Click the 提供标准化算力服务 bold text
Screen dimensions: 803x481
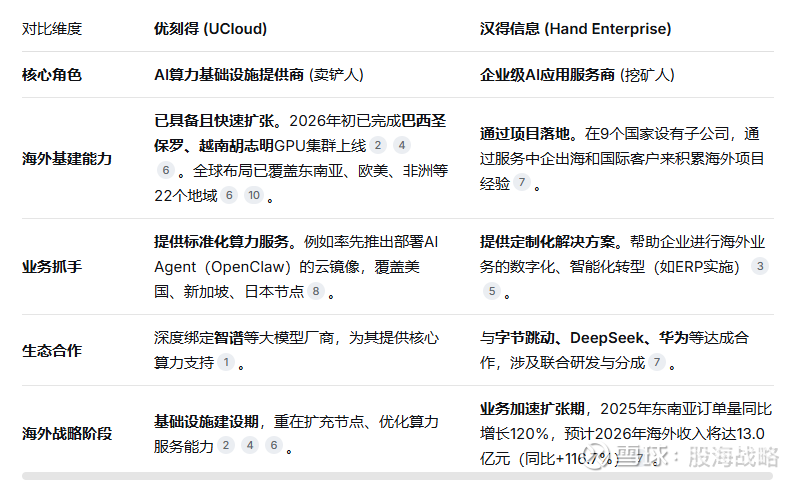[x=221, y=241]
